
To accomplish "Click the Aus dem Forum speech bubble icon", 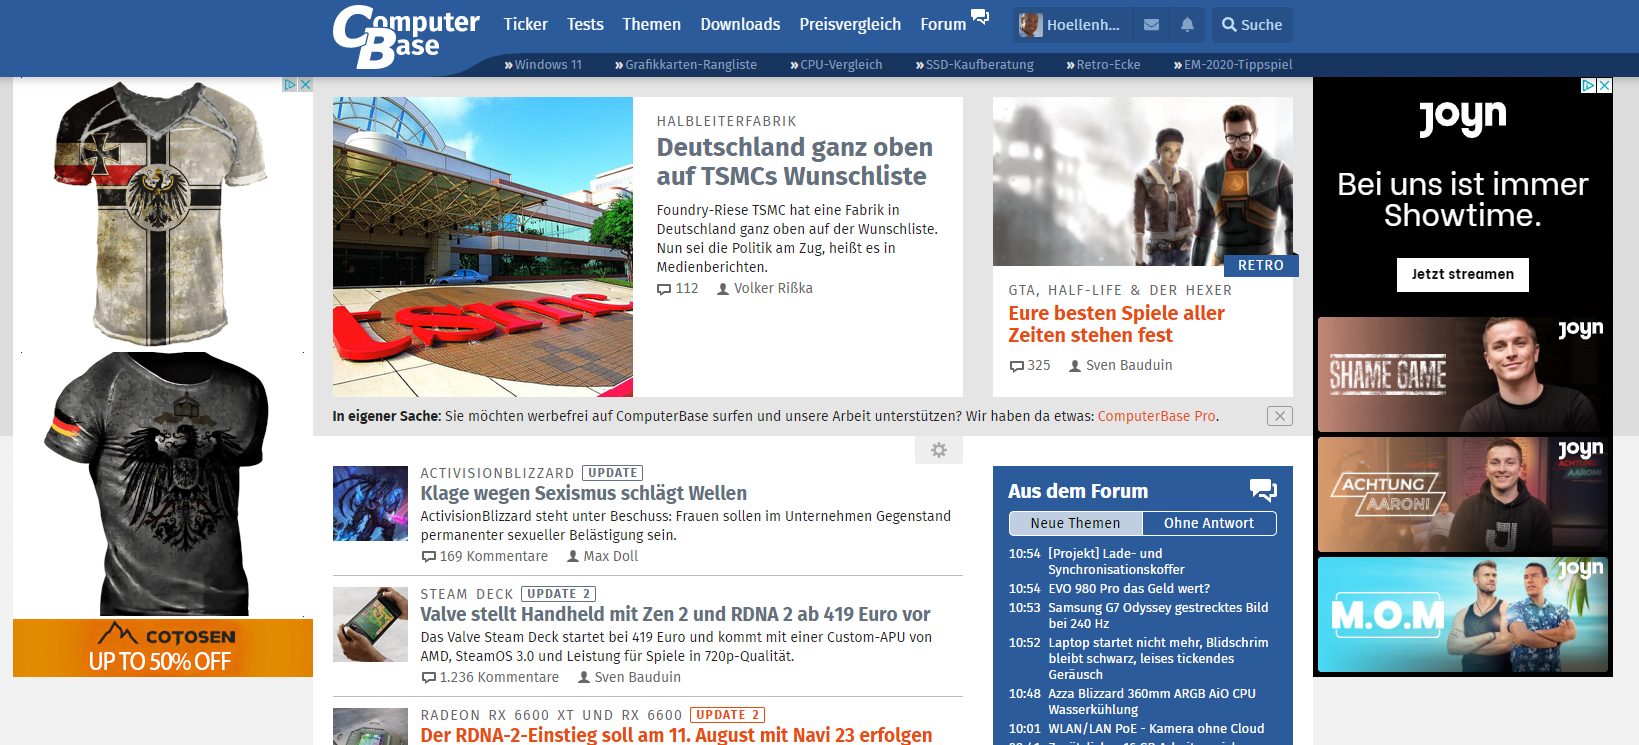I will [1263, 490].
